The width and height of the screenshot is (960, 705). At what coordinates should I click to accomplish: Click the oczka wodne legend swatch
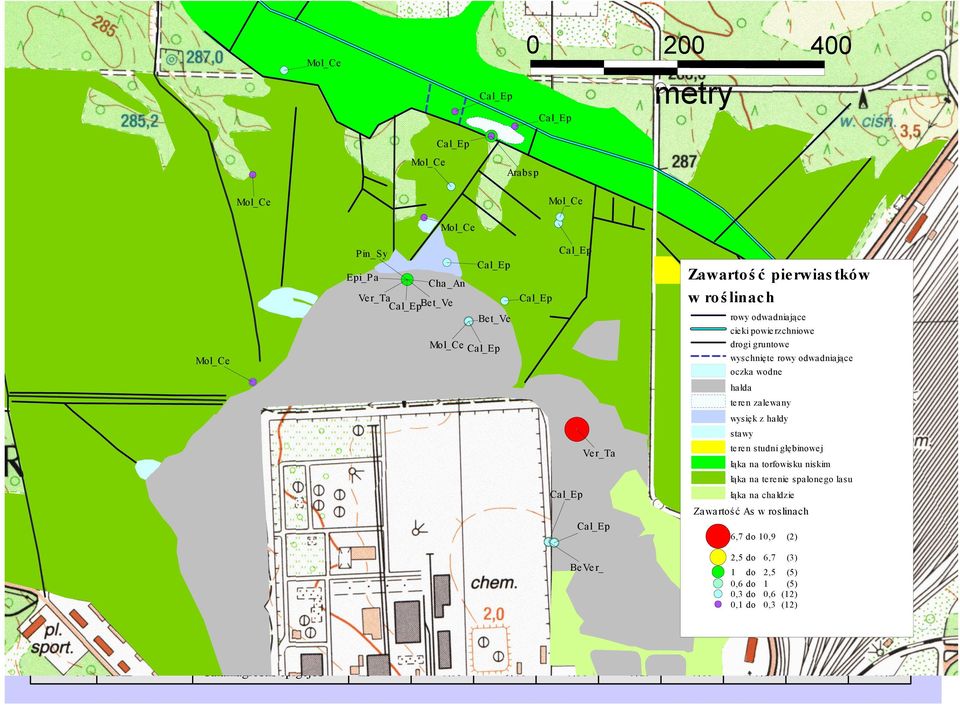(708, 371)
